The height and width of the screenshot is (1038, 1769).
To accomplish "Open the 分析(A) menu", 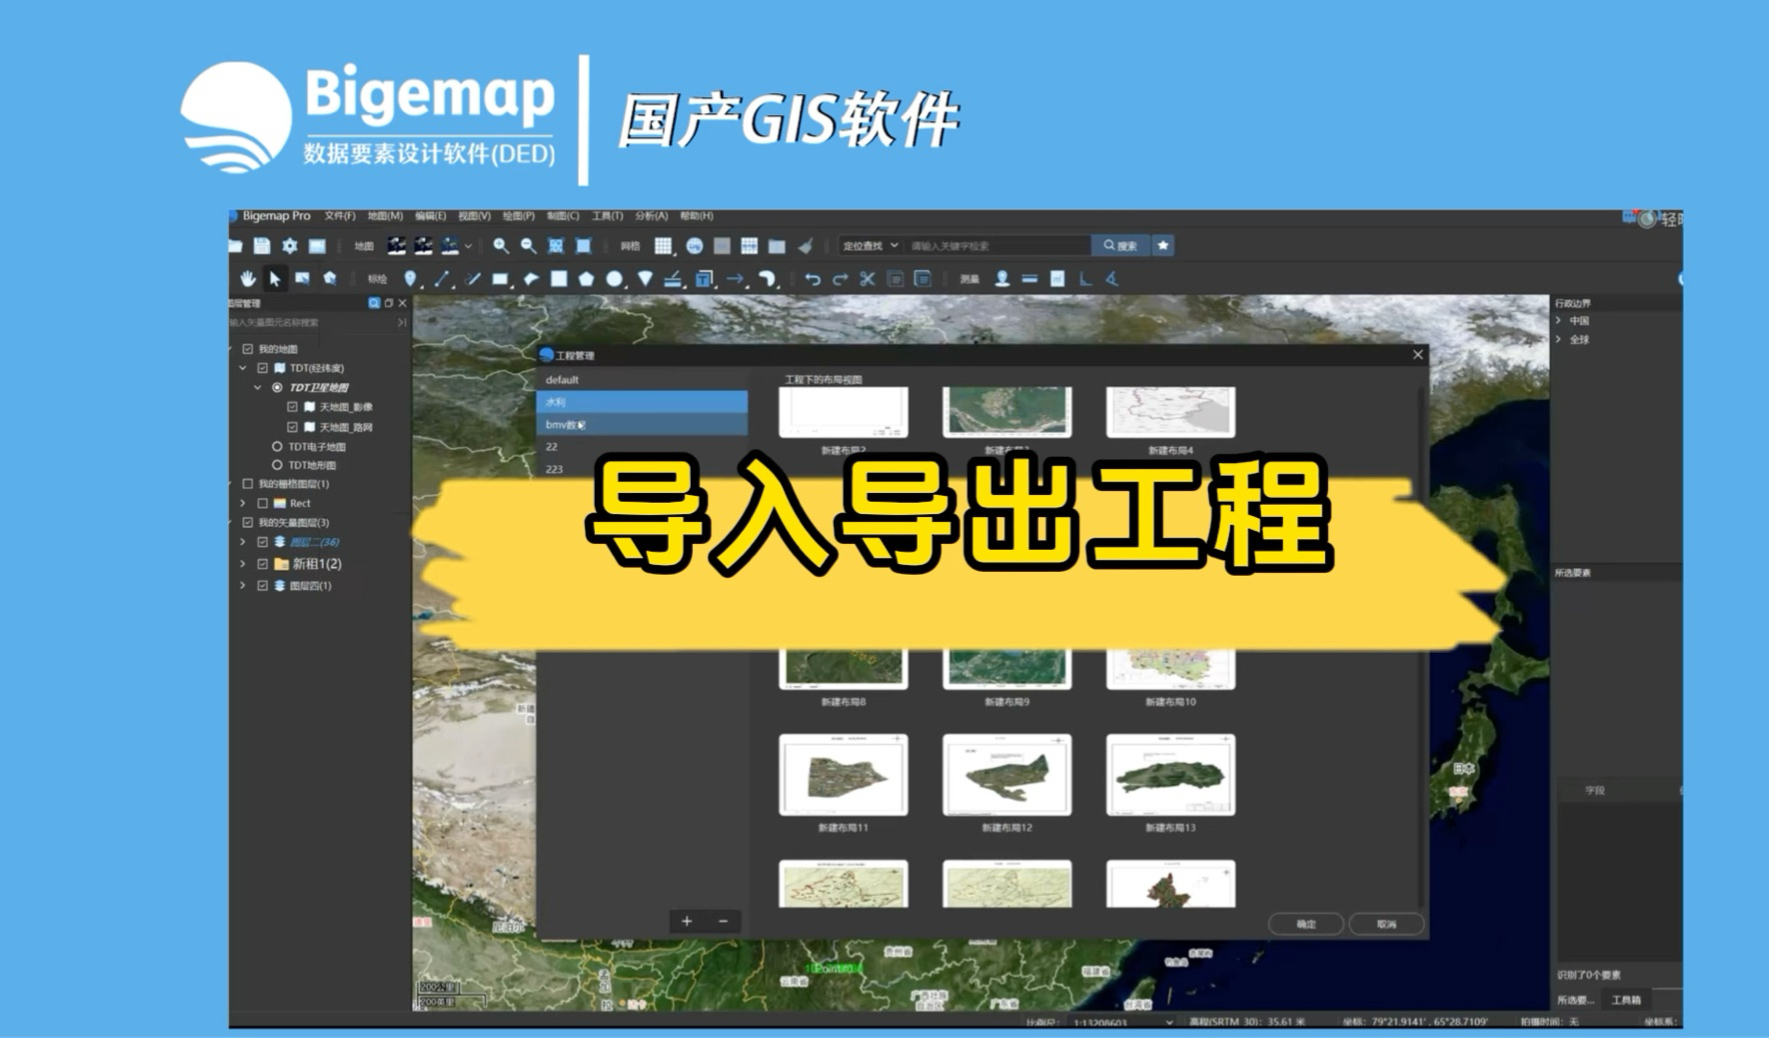I will pyautogui.click(x=651, y=216).
